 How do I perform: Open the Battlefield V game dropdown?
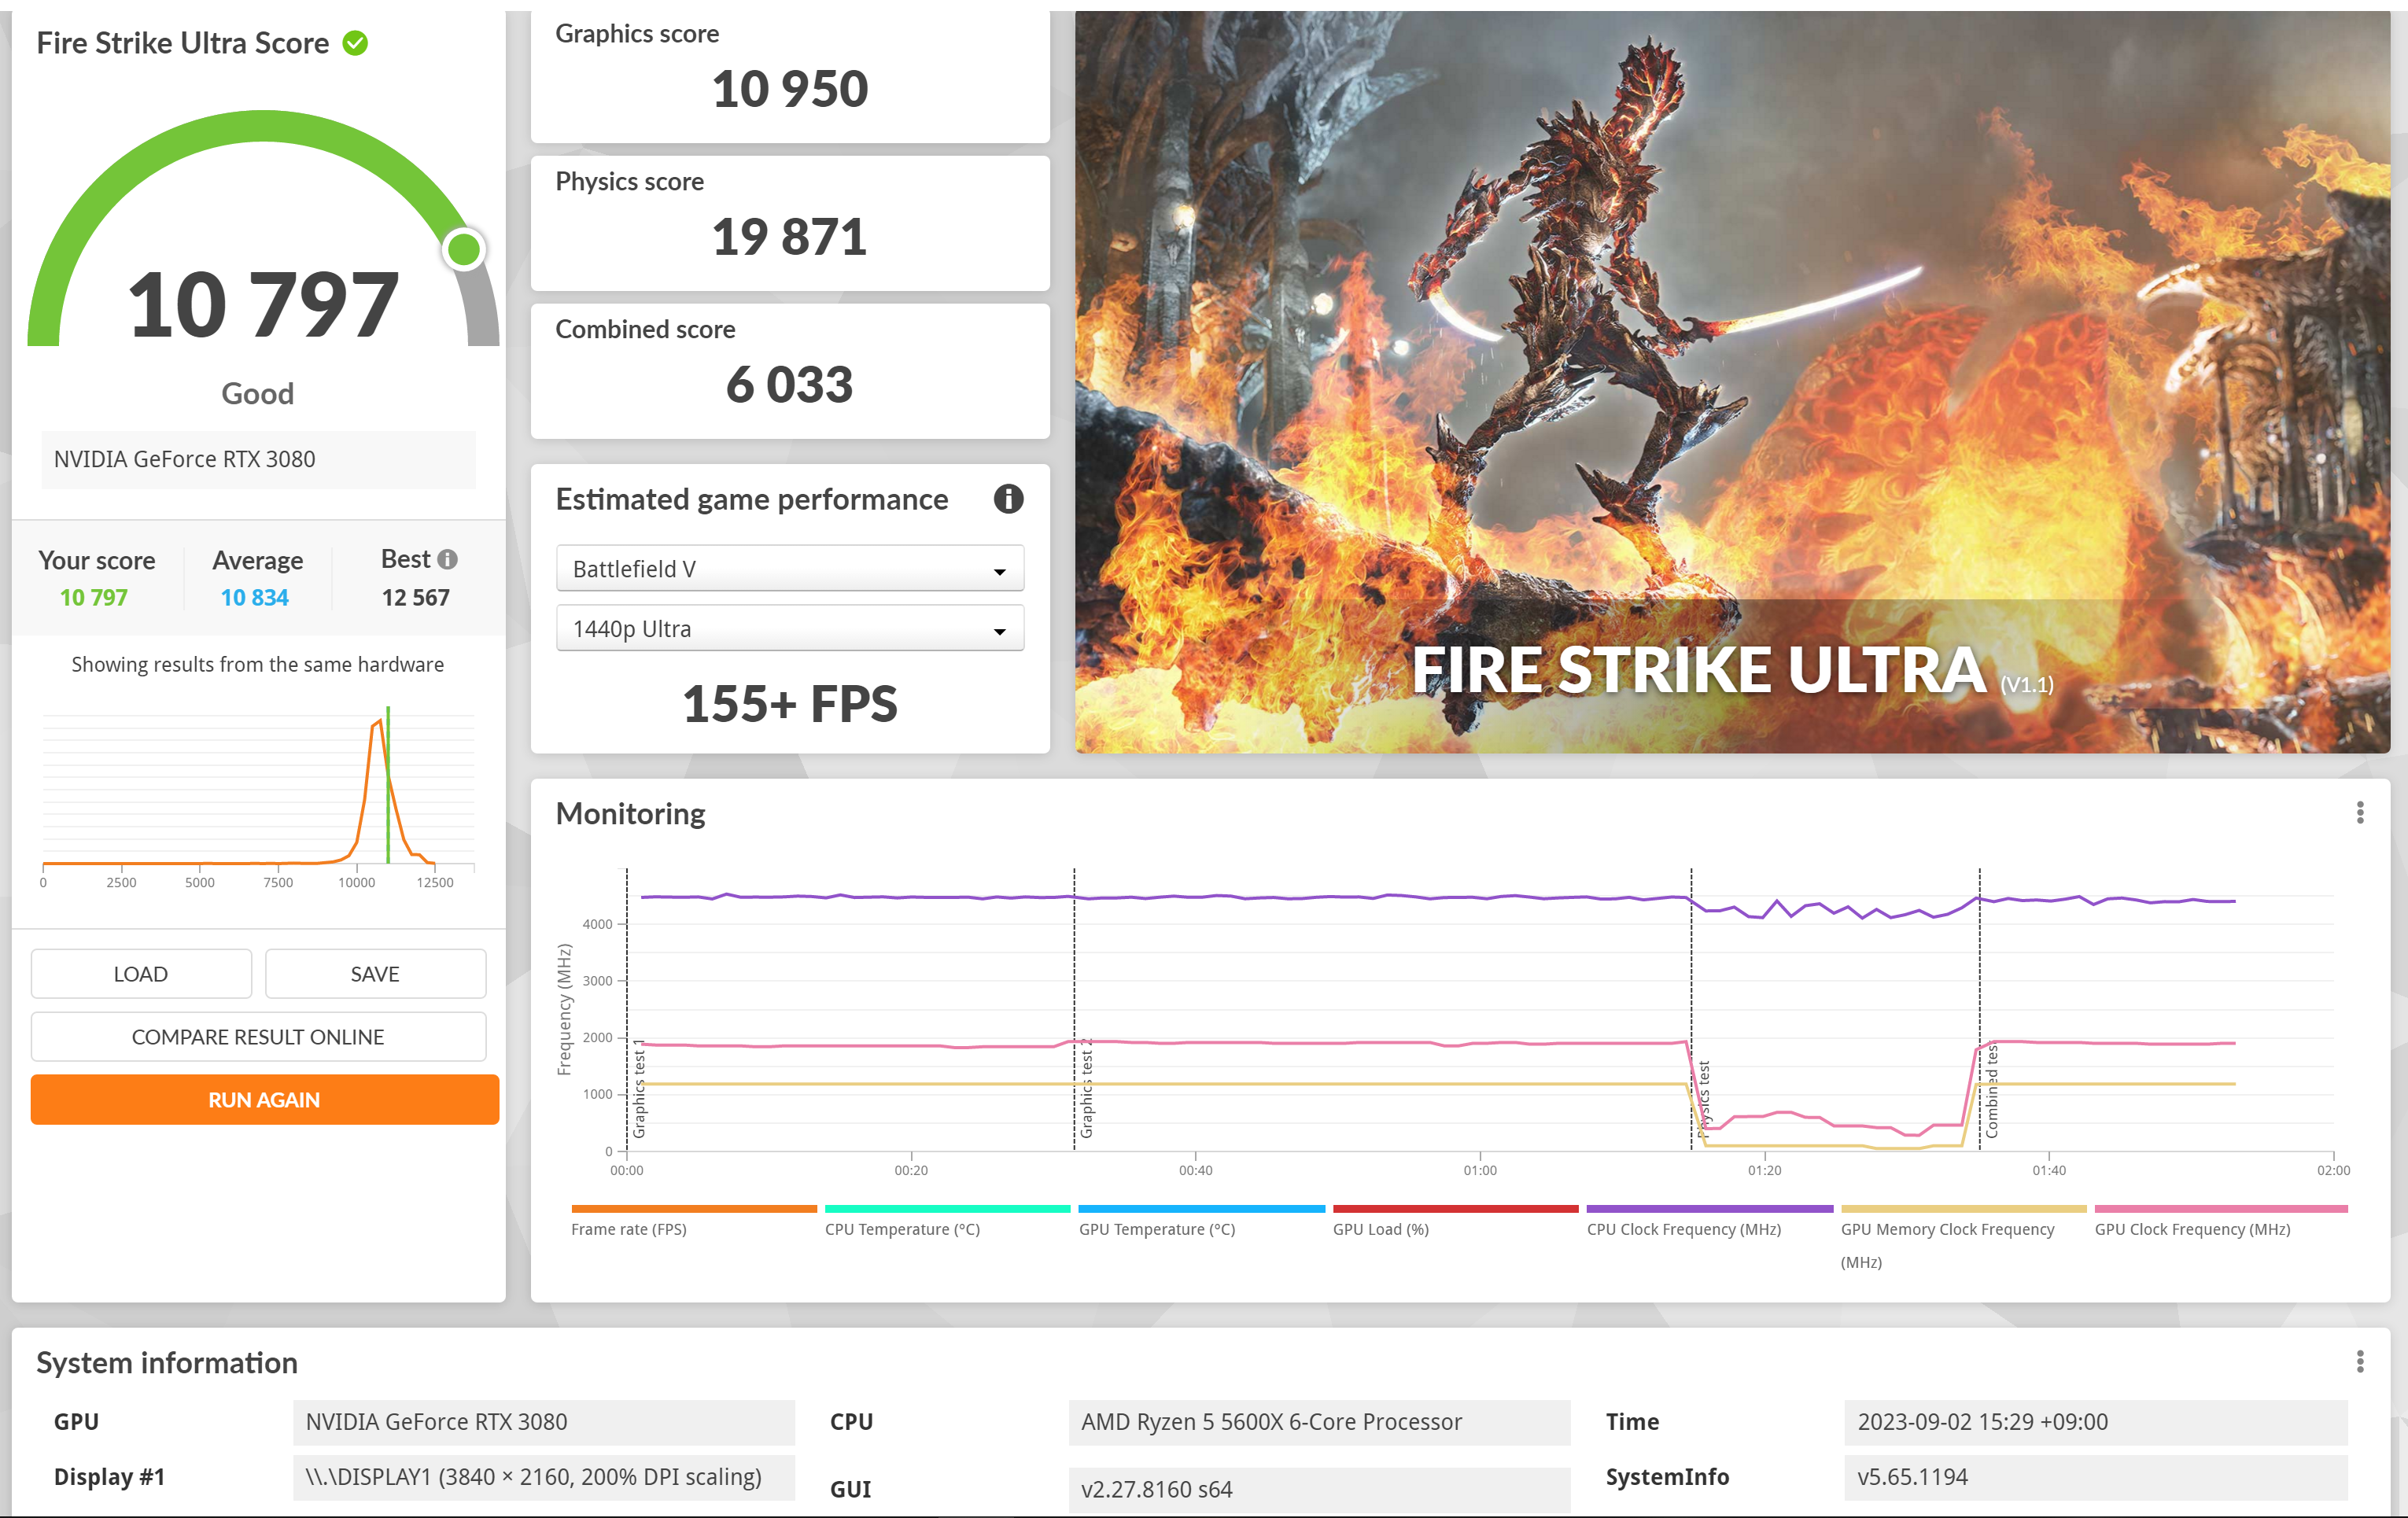point(789,569)
